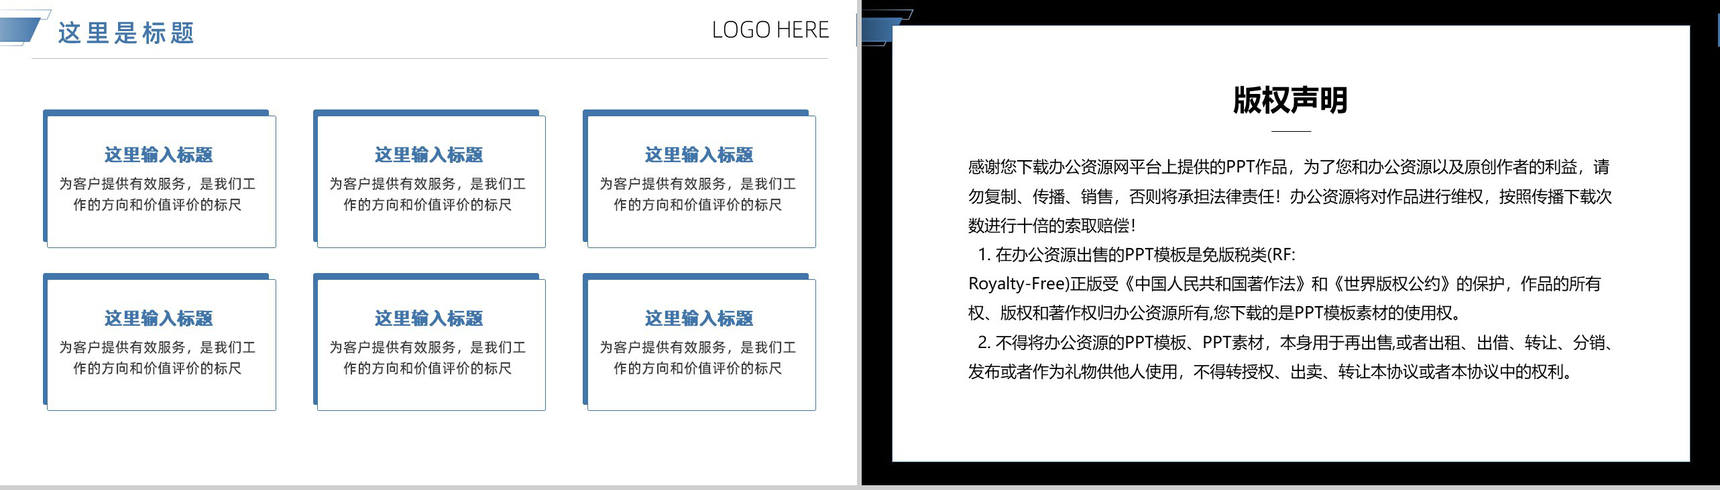Screen dimensions: 1720x490
Task: Click the line '数进行十倍的索取赔偿!'
Action: point(1052,226)
